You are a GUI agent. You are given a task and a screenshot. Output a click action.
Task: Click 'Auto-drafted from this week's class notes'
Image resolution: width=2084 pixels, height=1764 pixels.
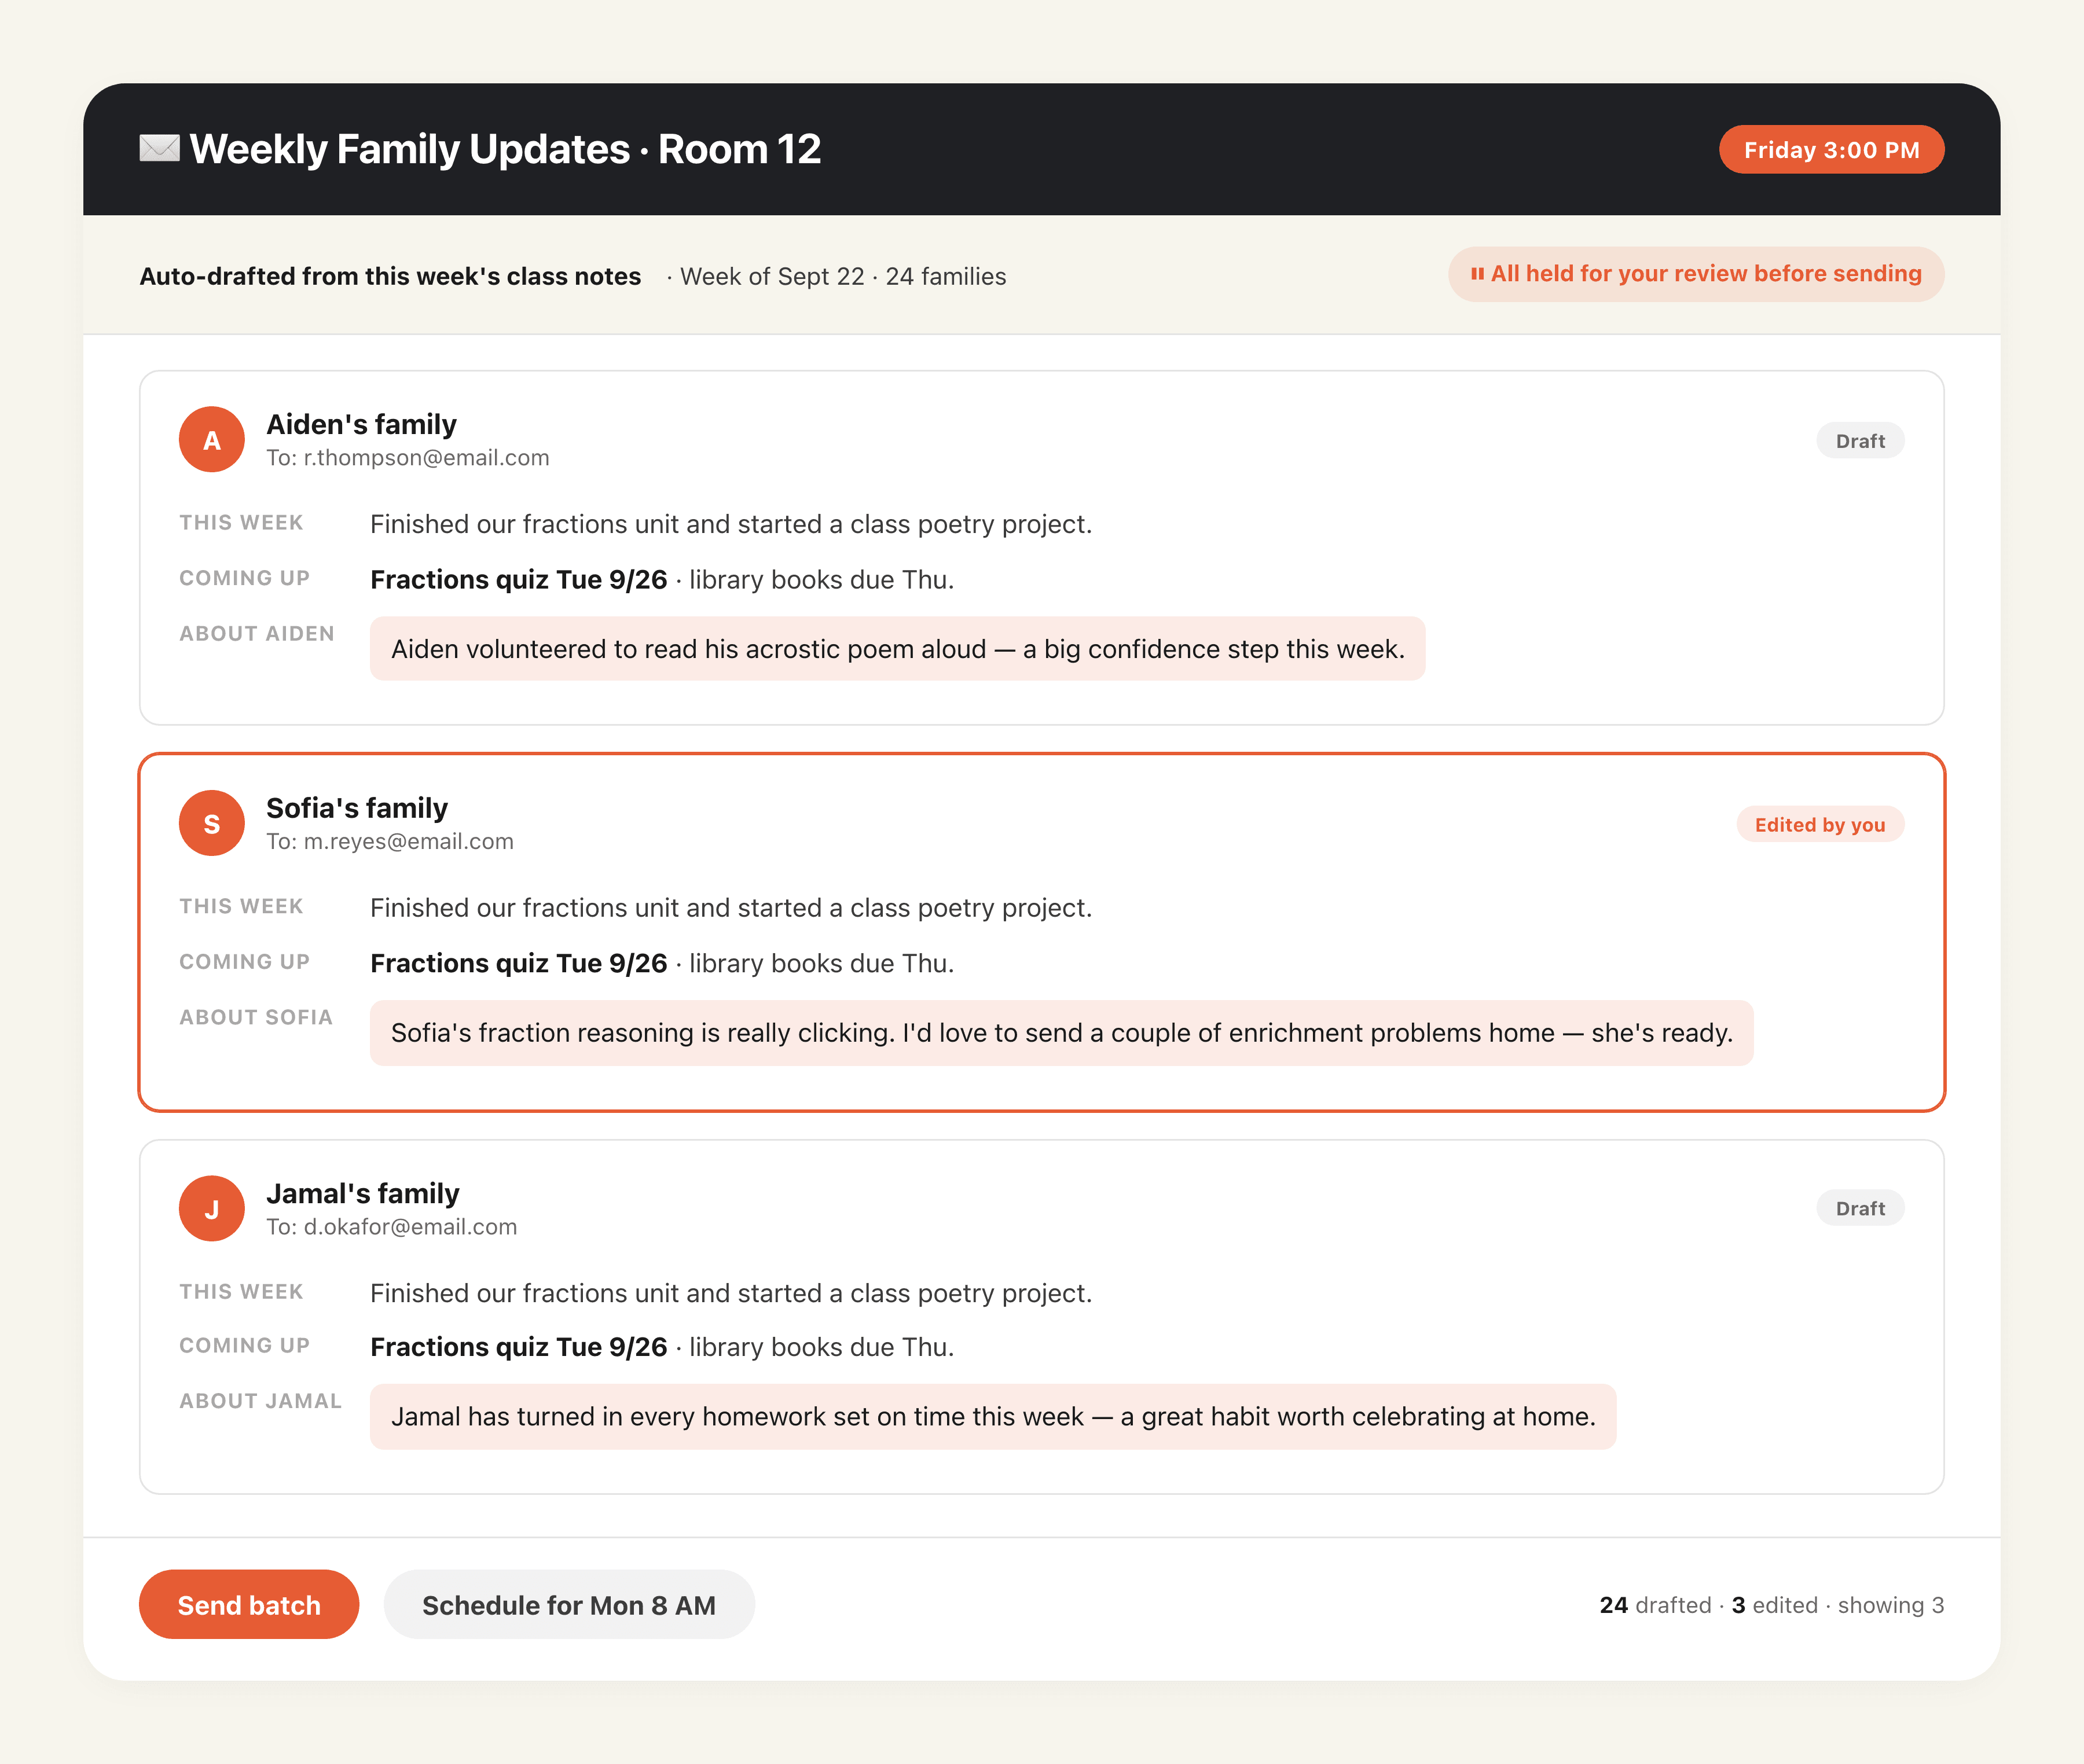[x=390, y=276]
